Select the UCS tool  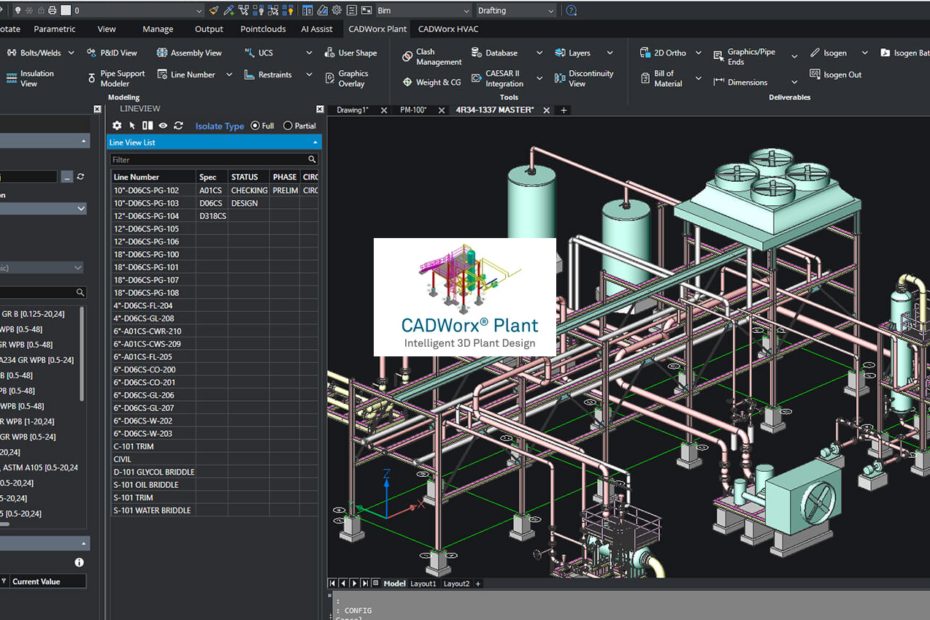pyautogui.click(x=259, y=53)
